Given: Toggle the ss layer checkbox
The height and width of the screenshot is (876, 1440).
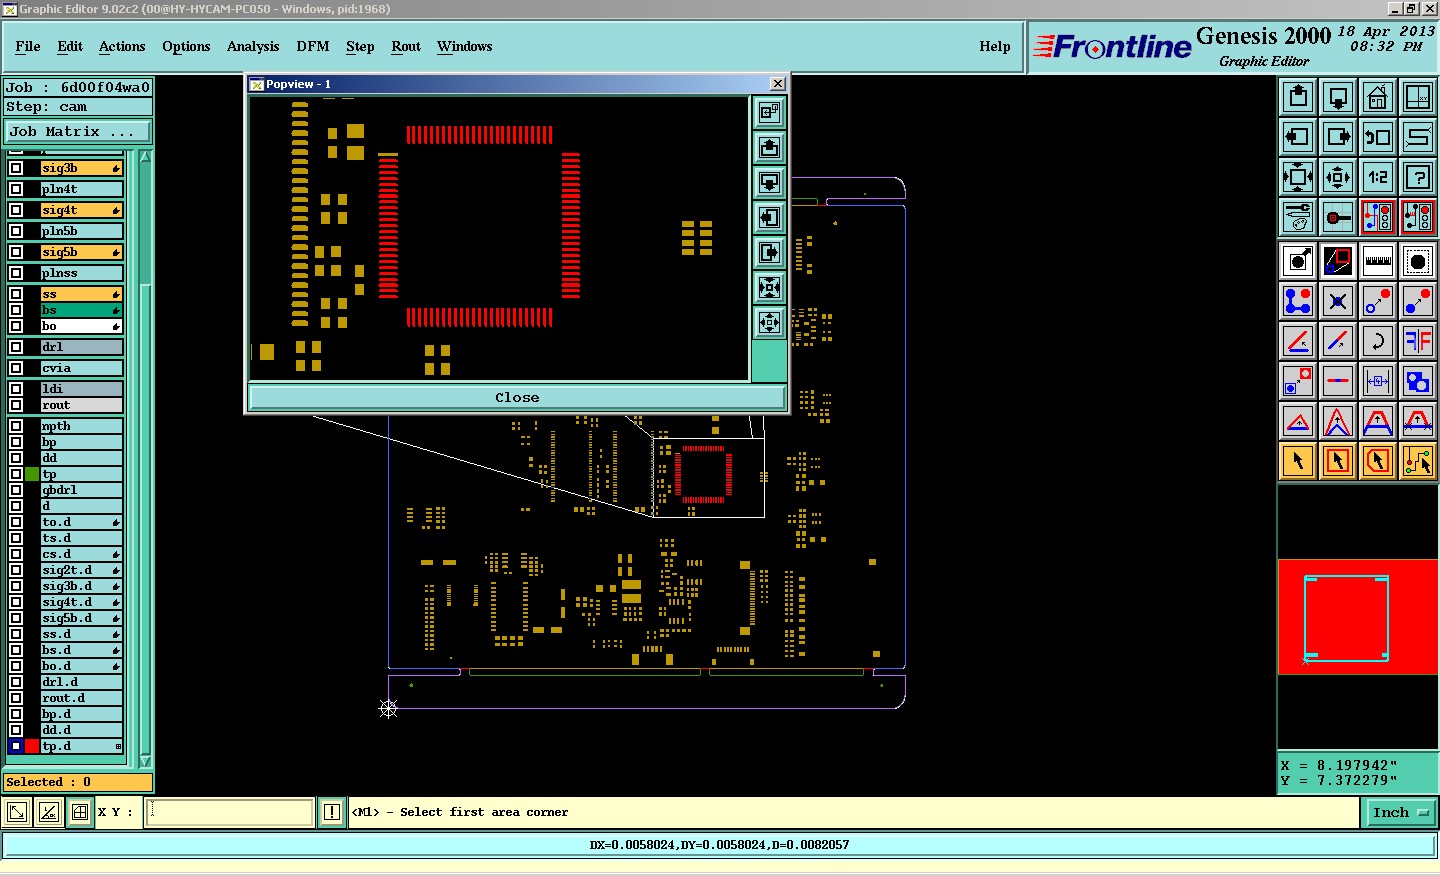Looking at the screenshot, I should pyautogui.click(x=16, y=294).
